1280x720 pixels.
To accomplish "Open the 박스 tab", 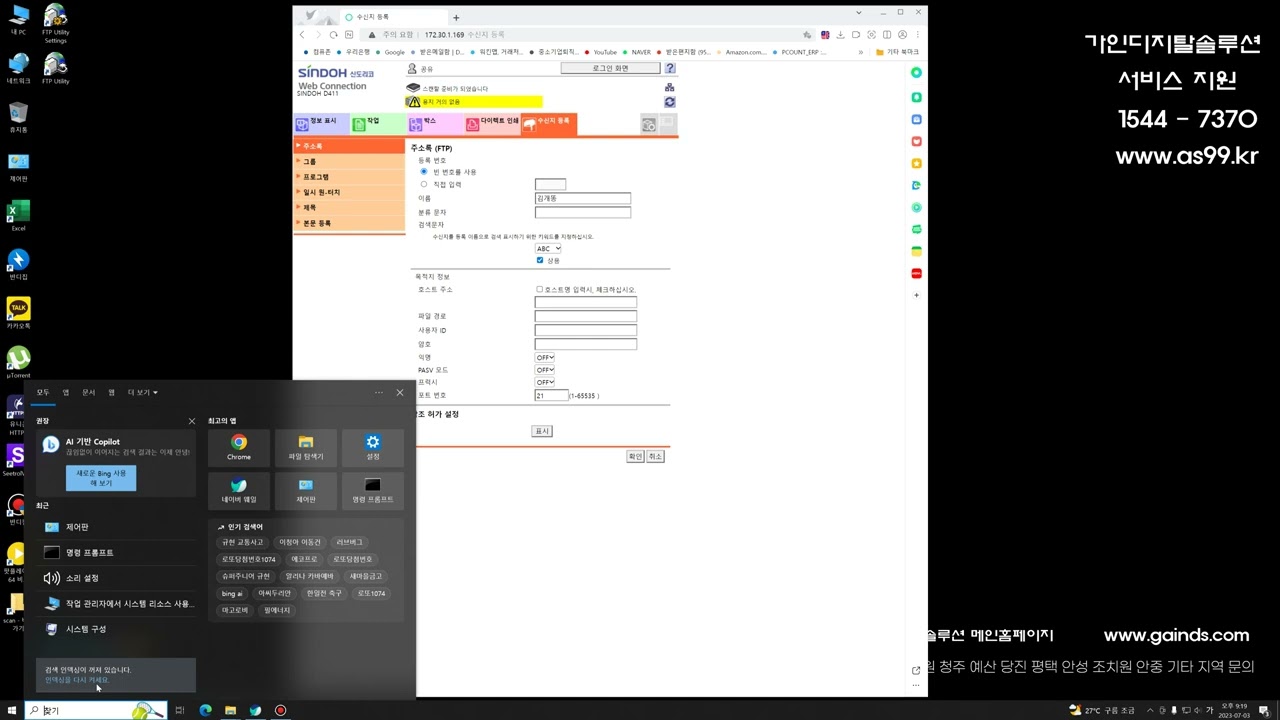I will coord(435,124).
